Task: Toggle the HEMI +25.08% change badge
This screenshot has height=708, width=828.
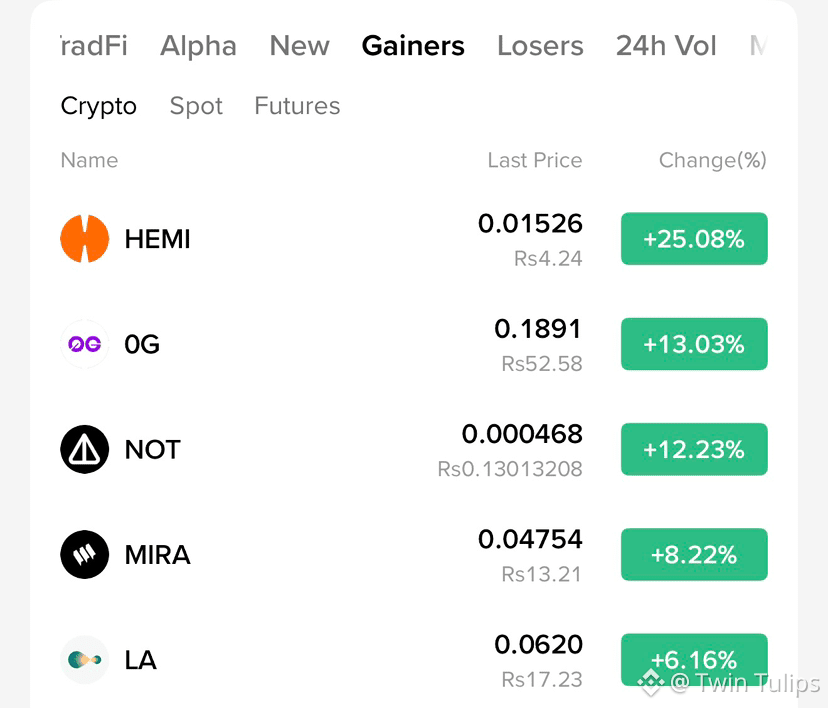Action: [x=694, y=239]
